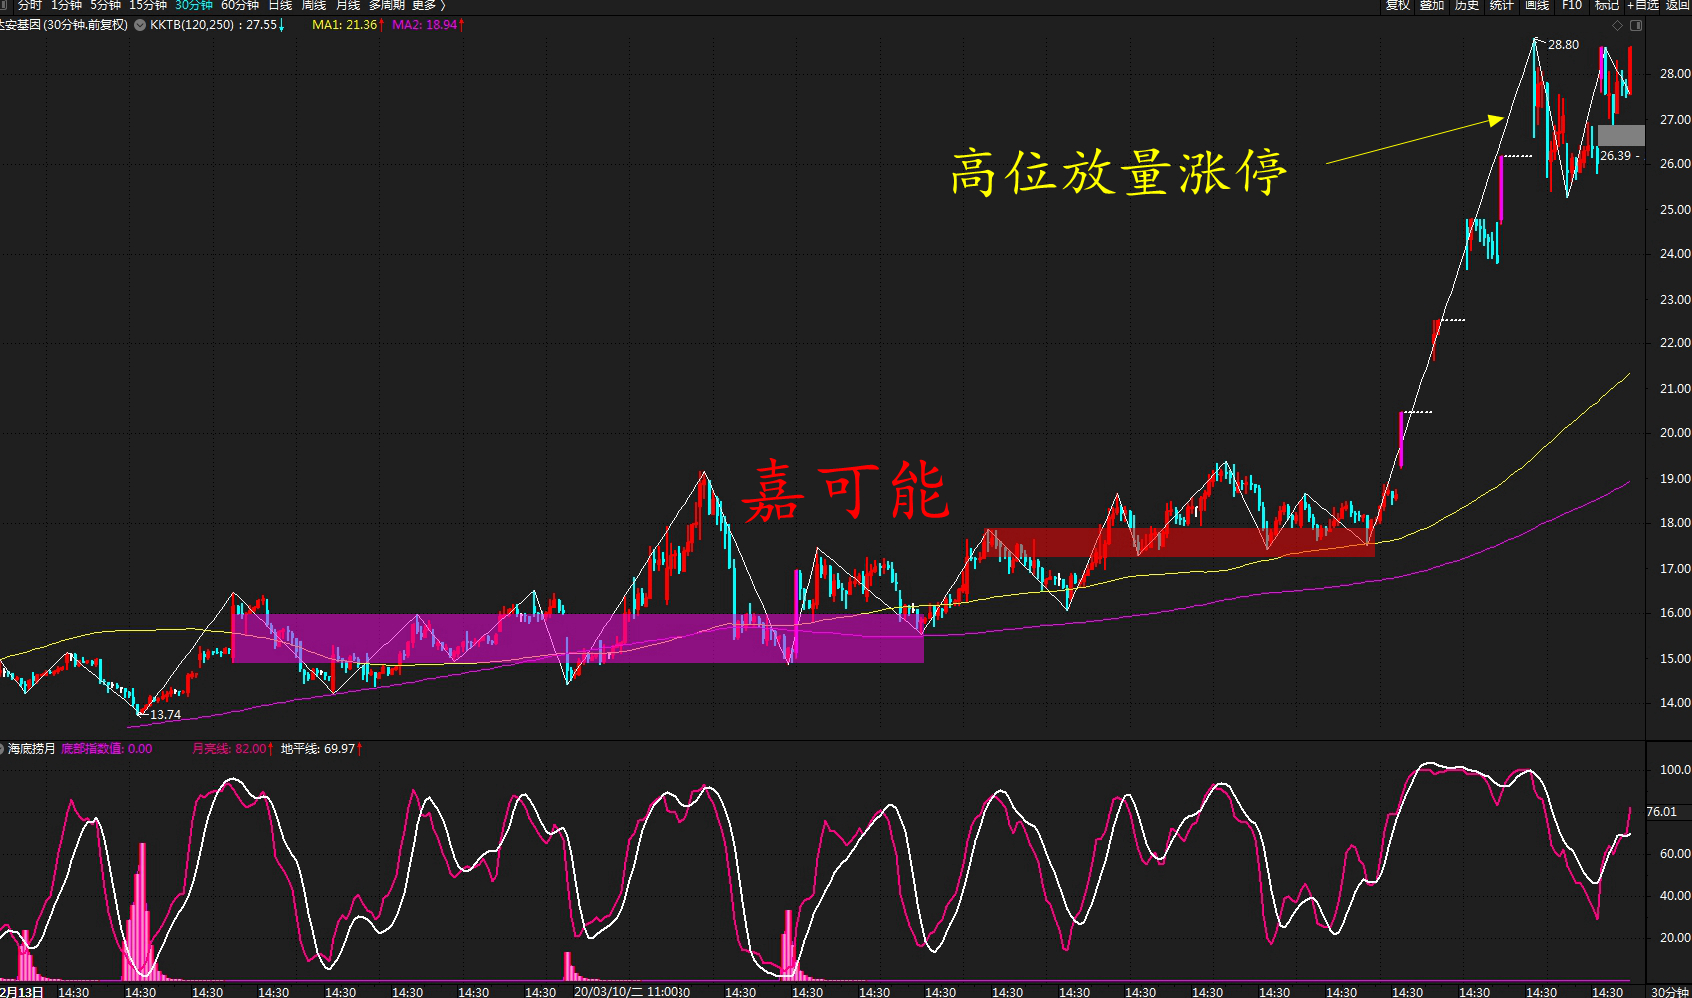Click the 26.39 current price marker
This screenshot has height=998, width=1692.
[x=1615, y=156]
